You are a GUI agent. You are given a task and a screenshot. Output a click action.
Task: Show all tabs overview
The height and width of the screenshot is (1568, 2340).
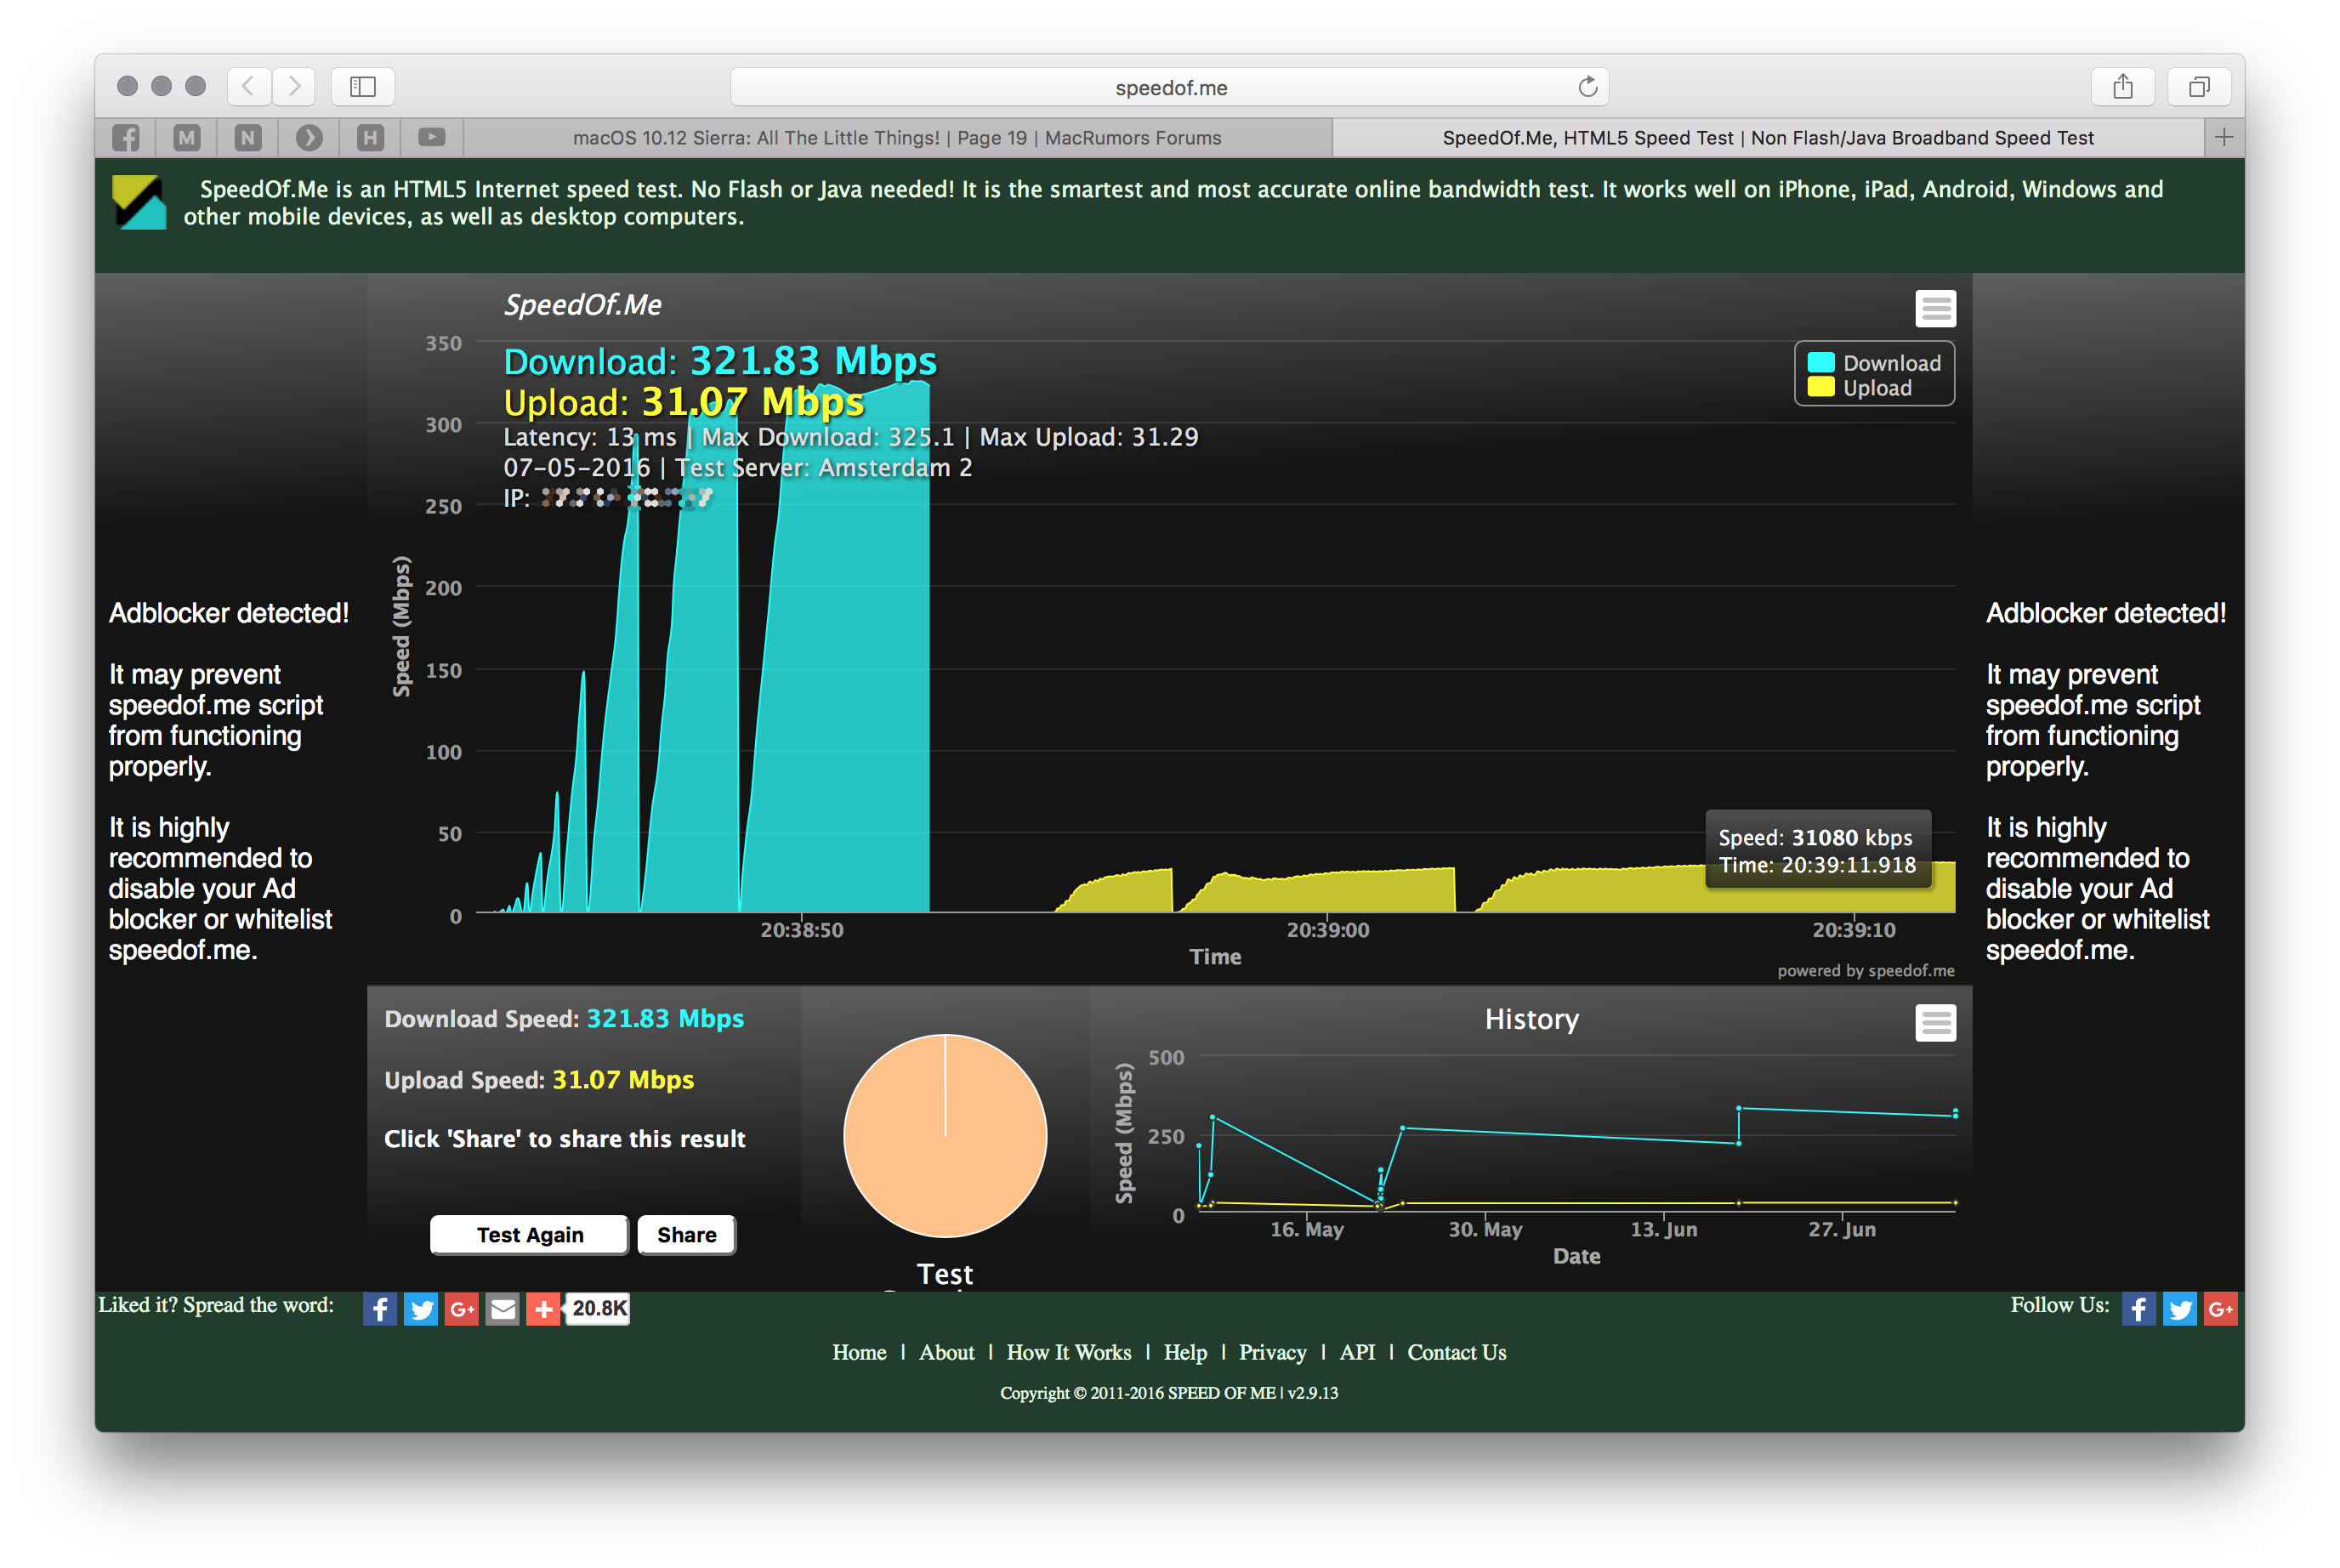tap(2198, 86)
